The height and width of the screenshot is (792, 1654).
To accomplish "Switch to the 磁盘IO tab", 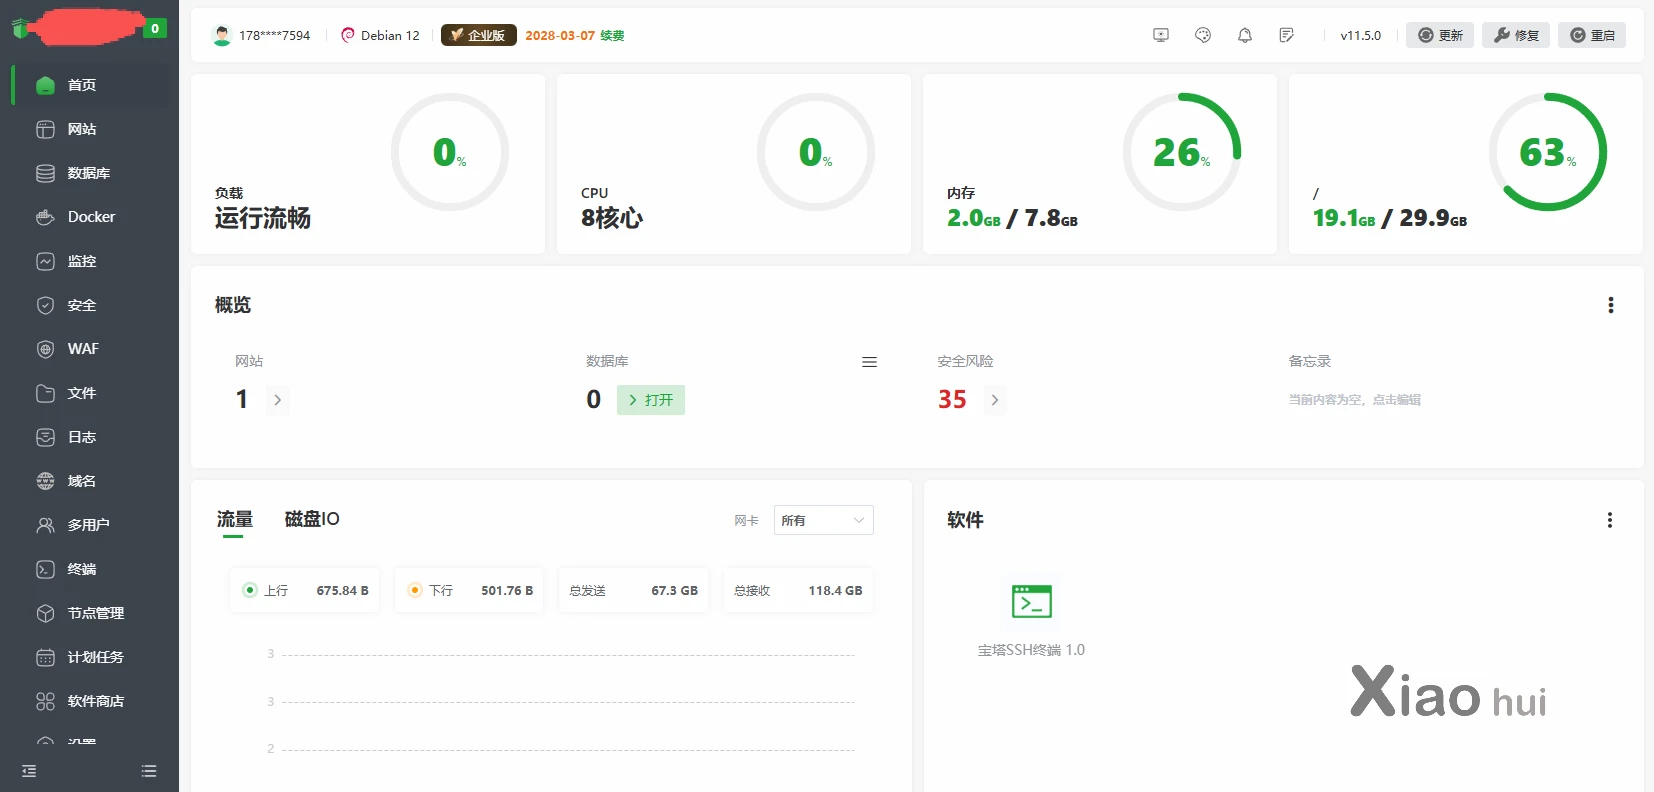I will [x=312, y=519].
